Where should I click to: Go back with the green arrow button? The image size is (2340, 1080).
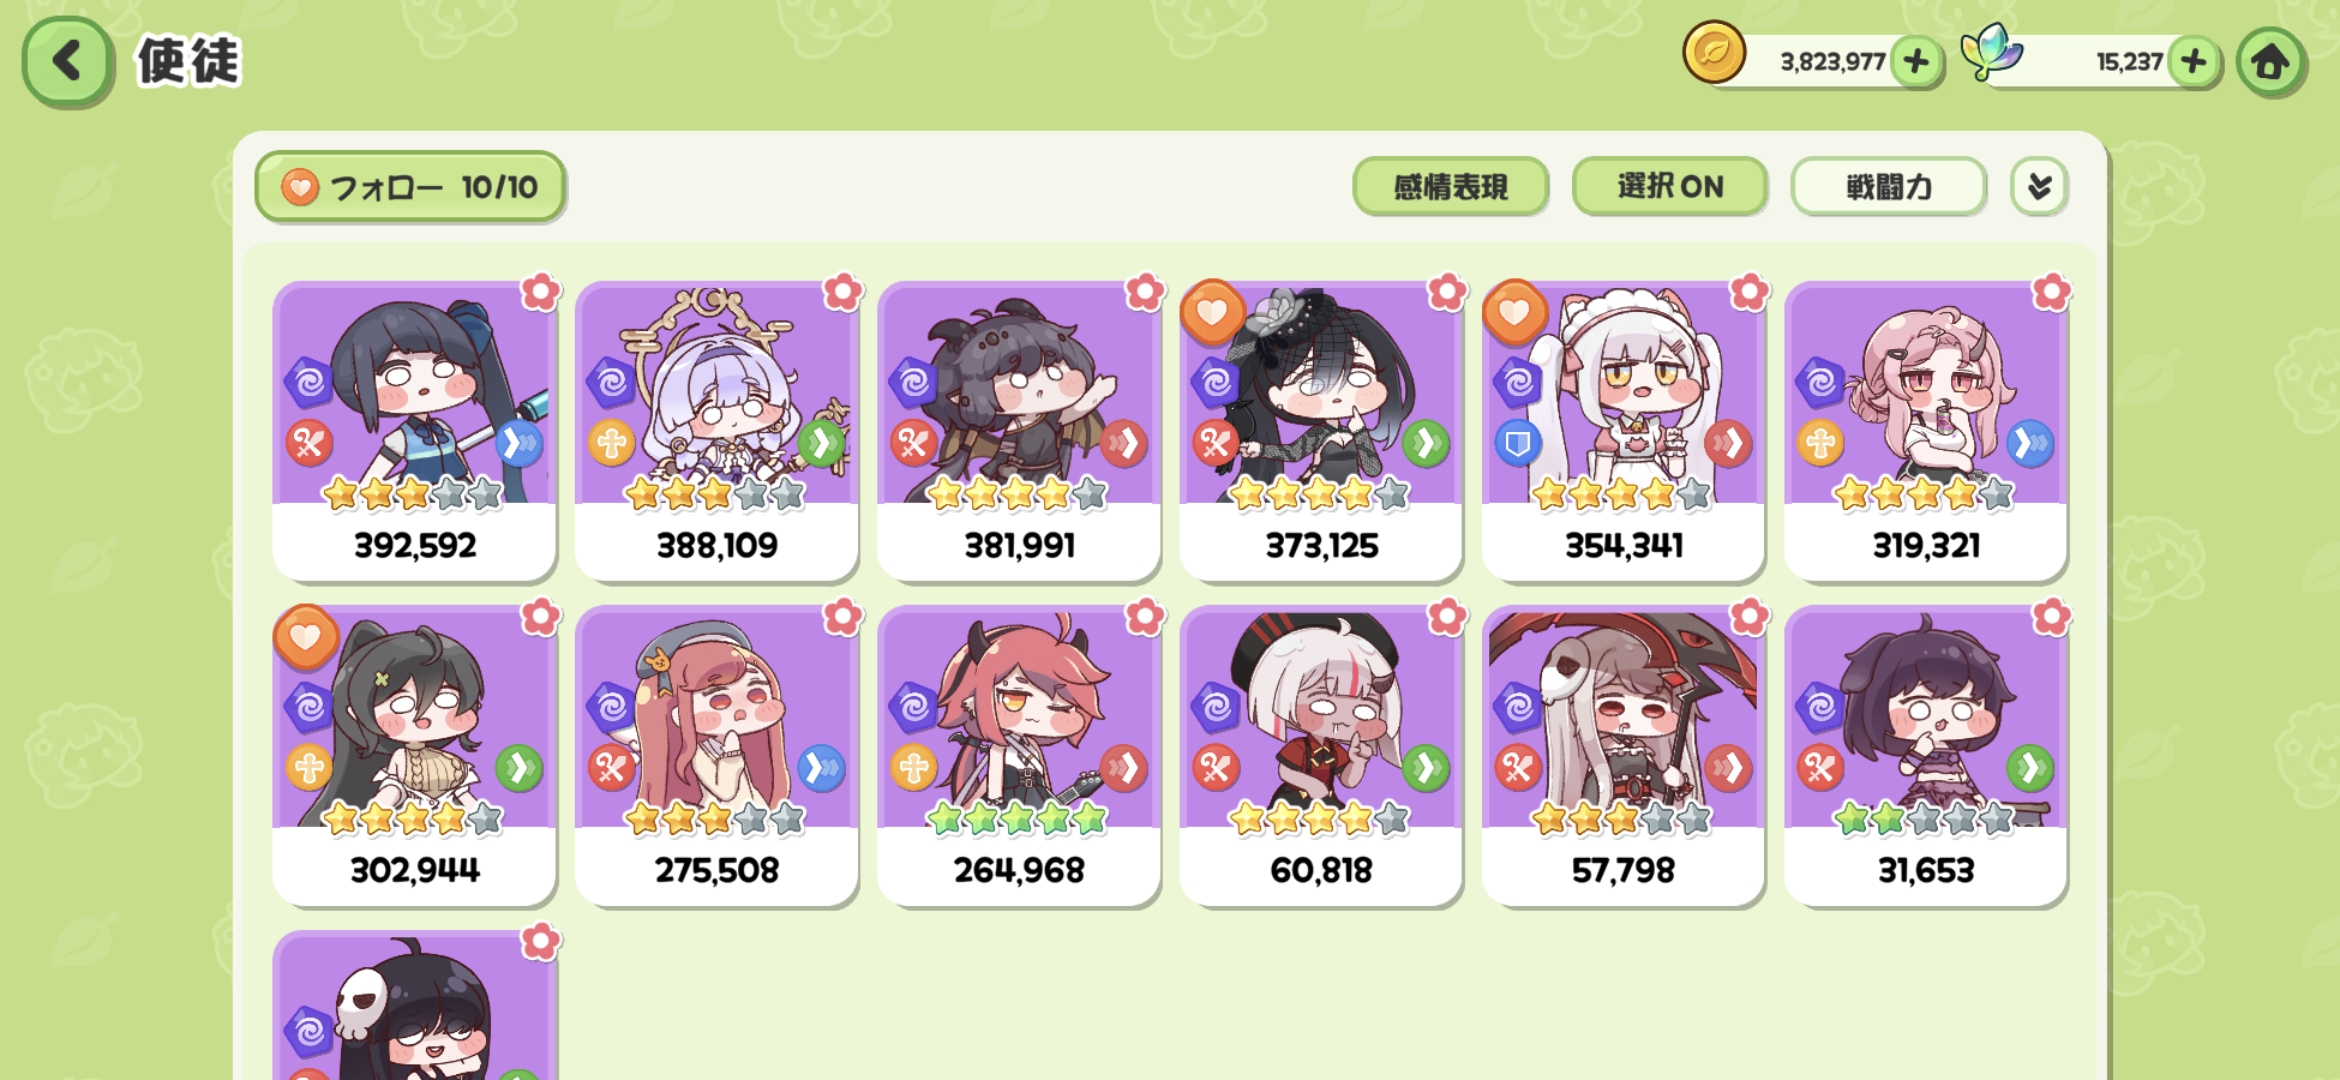[67, 62]
